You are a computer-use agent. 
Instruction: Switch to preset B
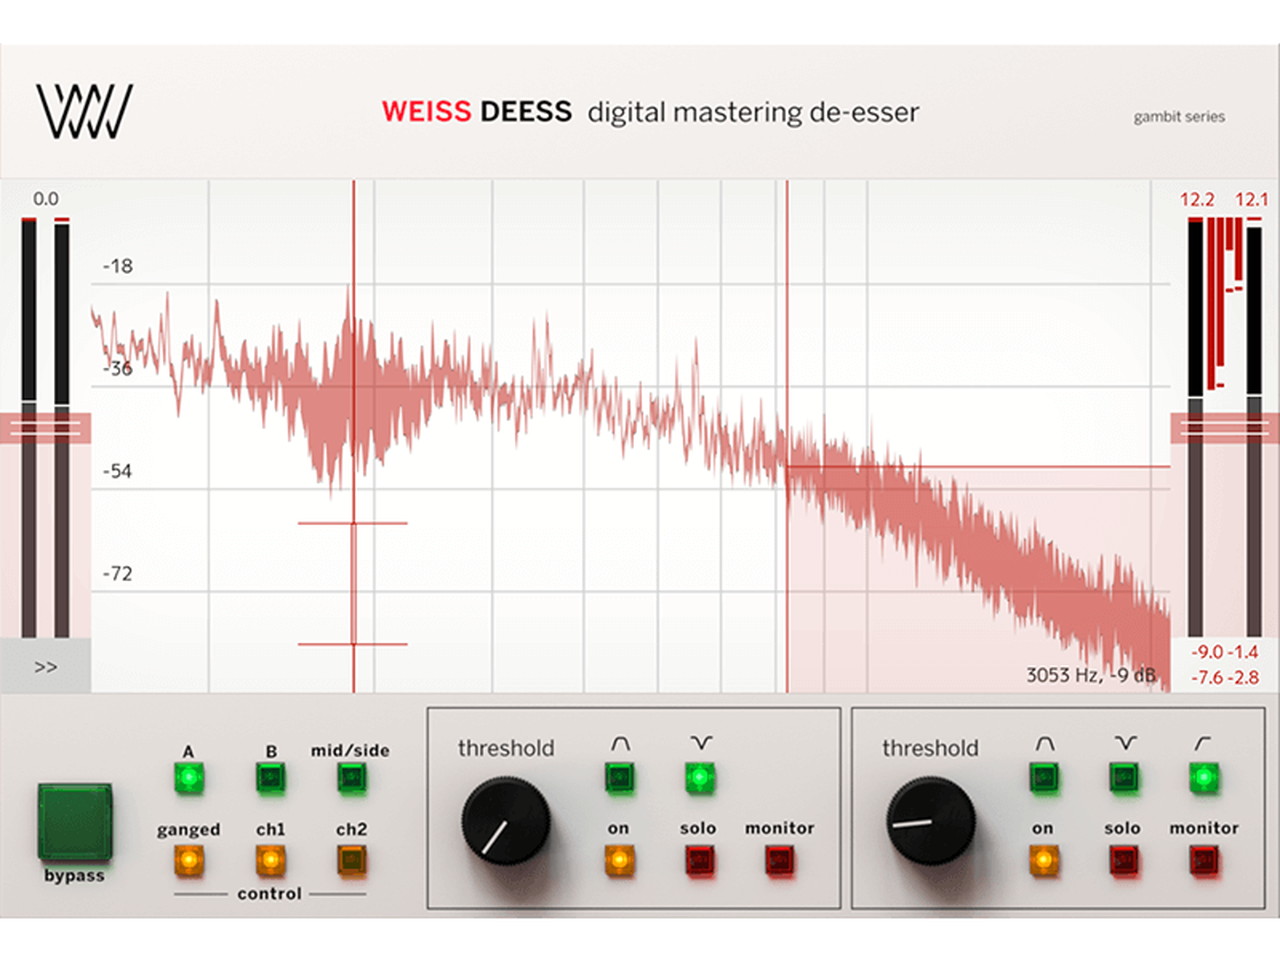tap(270, 777)
